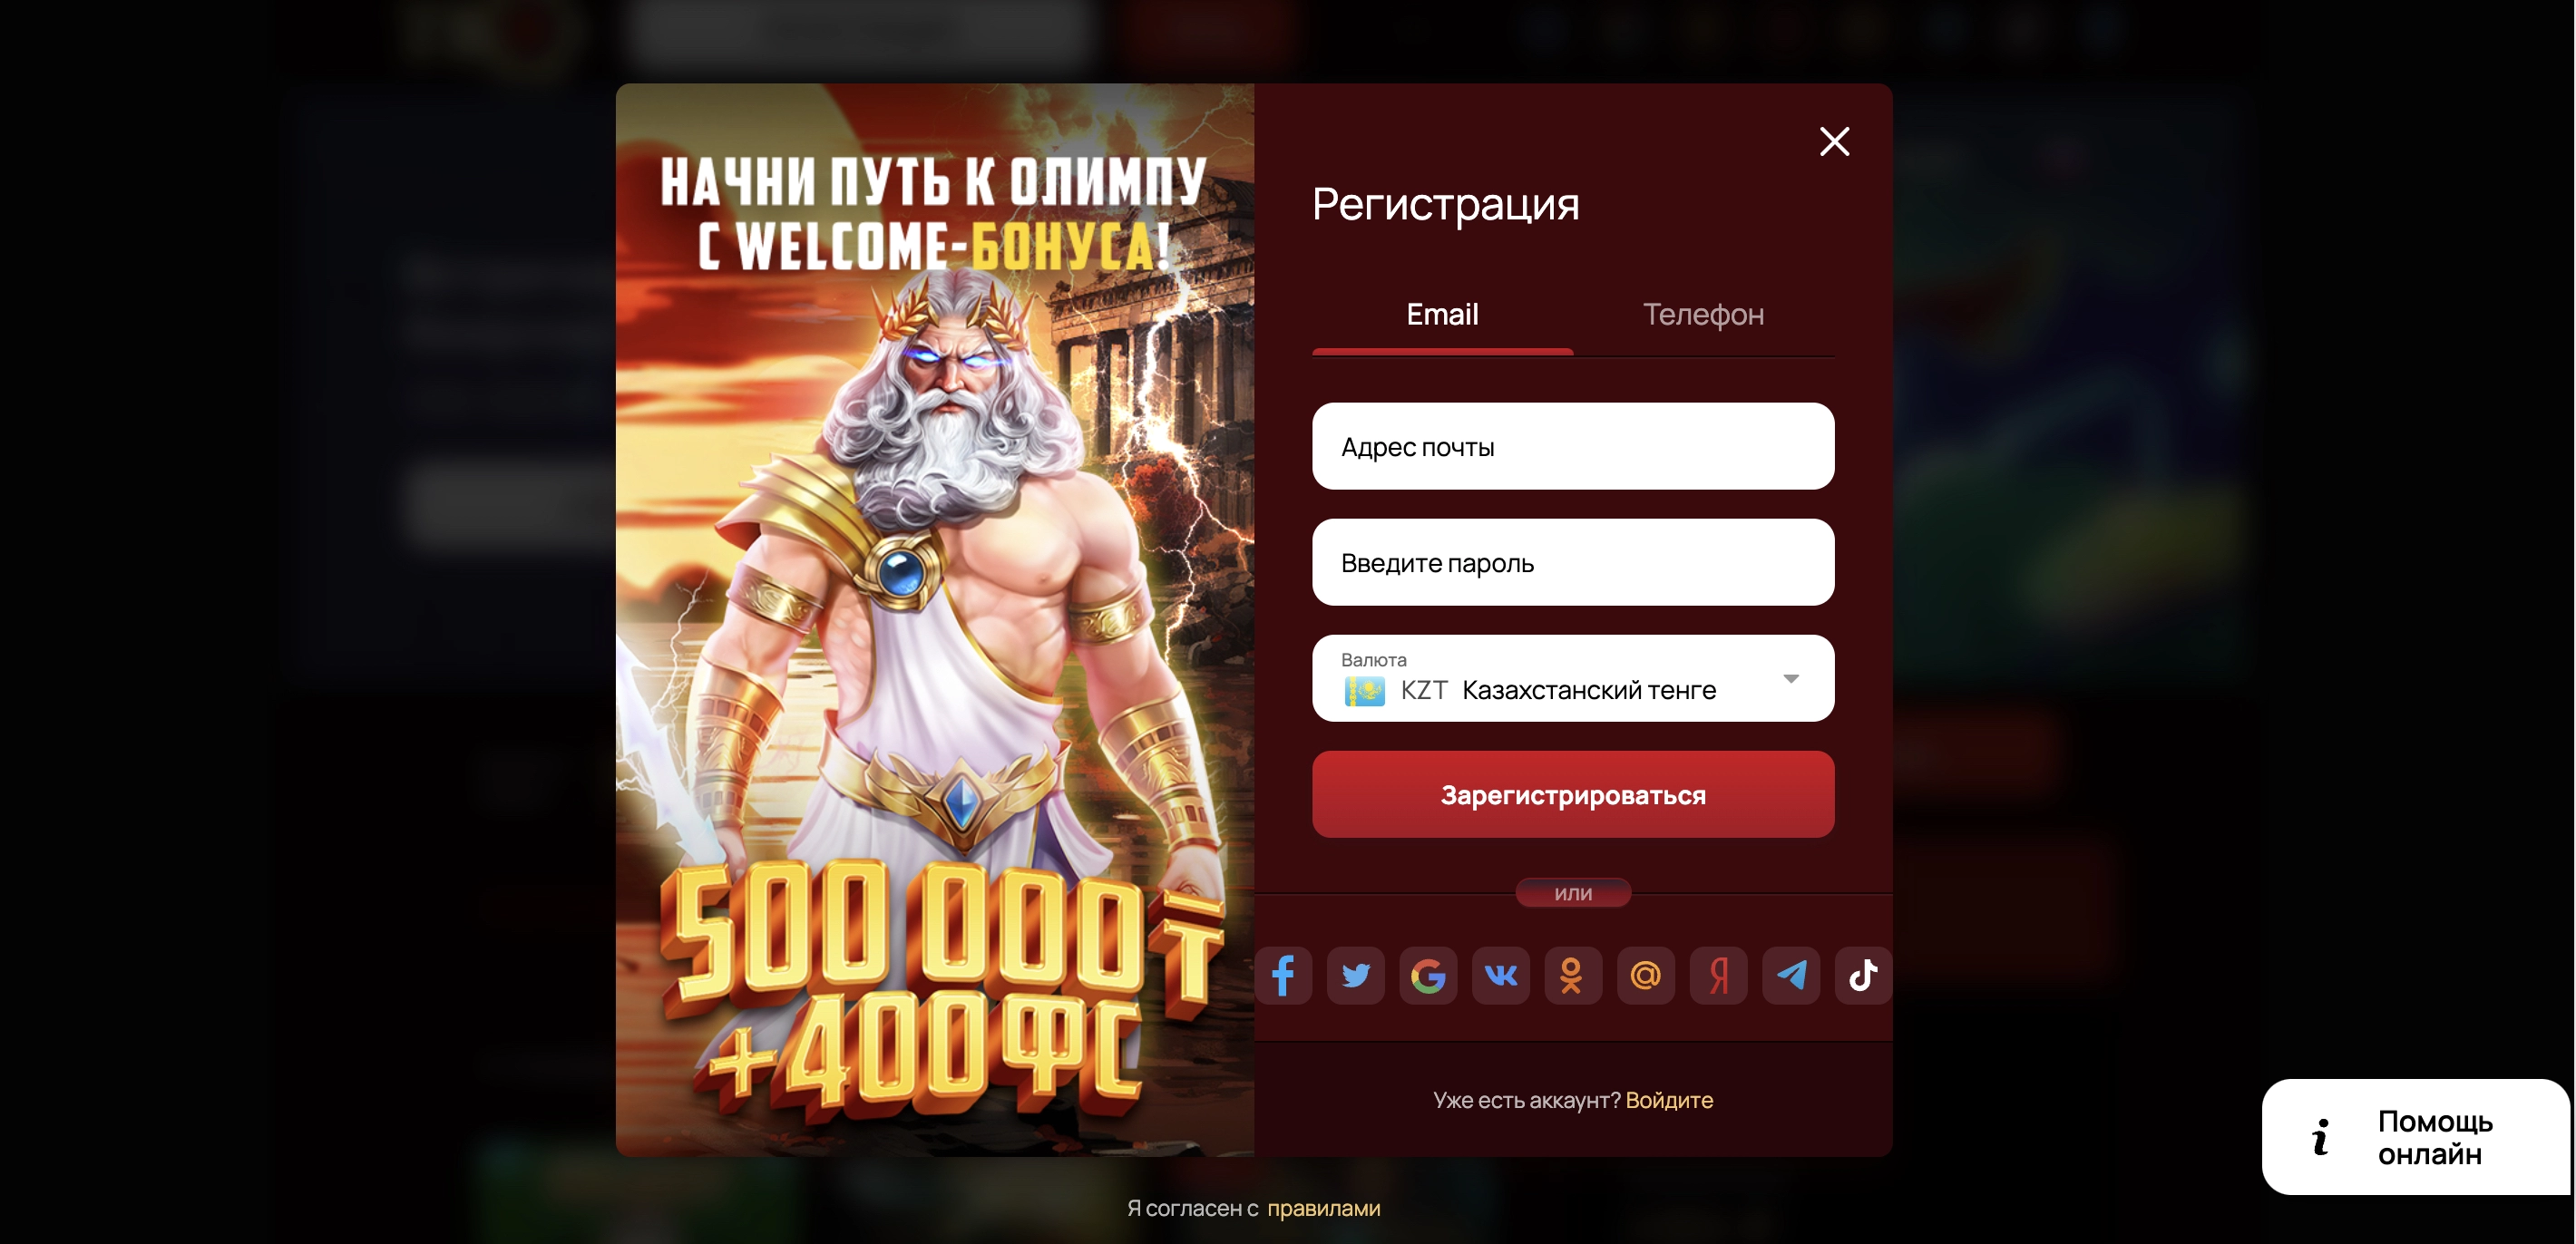Sign up with the Yandex icon
Image resolution: width=2576 pixels, height=1244 pixels.
[1718, 975]
